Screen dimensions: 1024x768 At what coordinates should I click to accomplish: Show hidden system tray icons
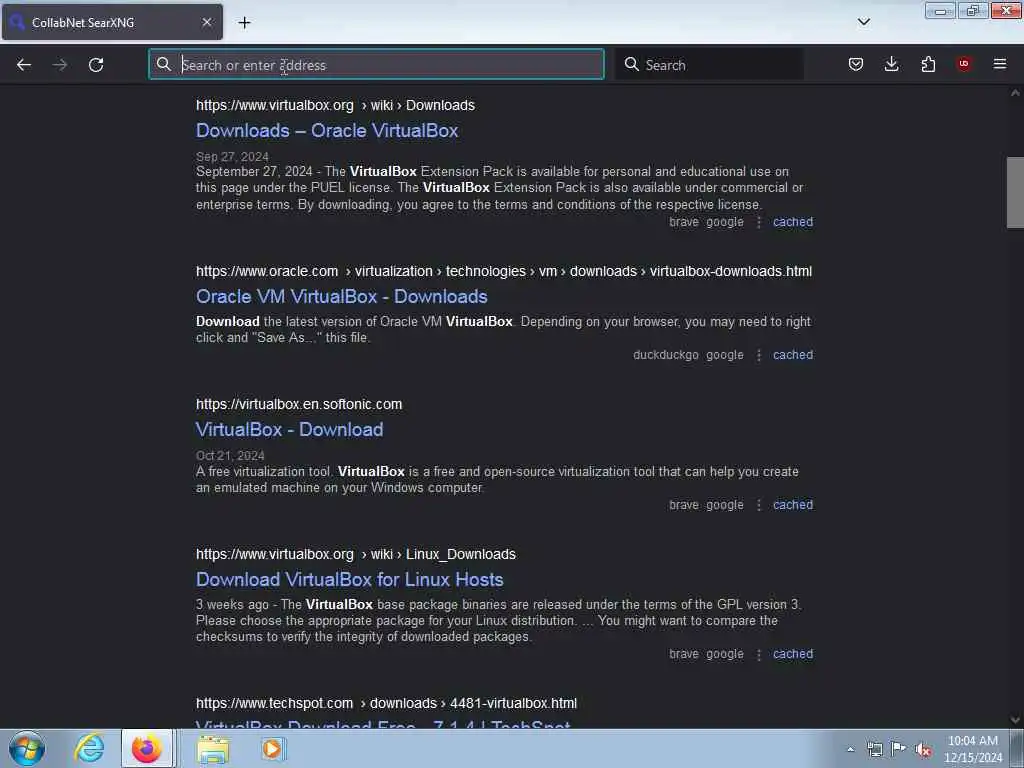pos(850,749)
